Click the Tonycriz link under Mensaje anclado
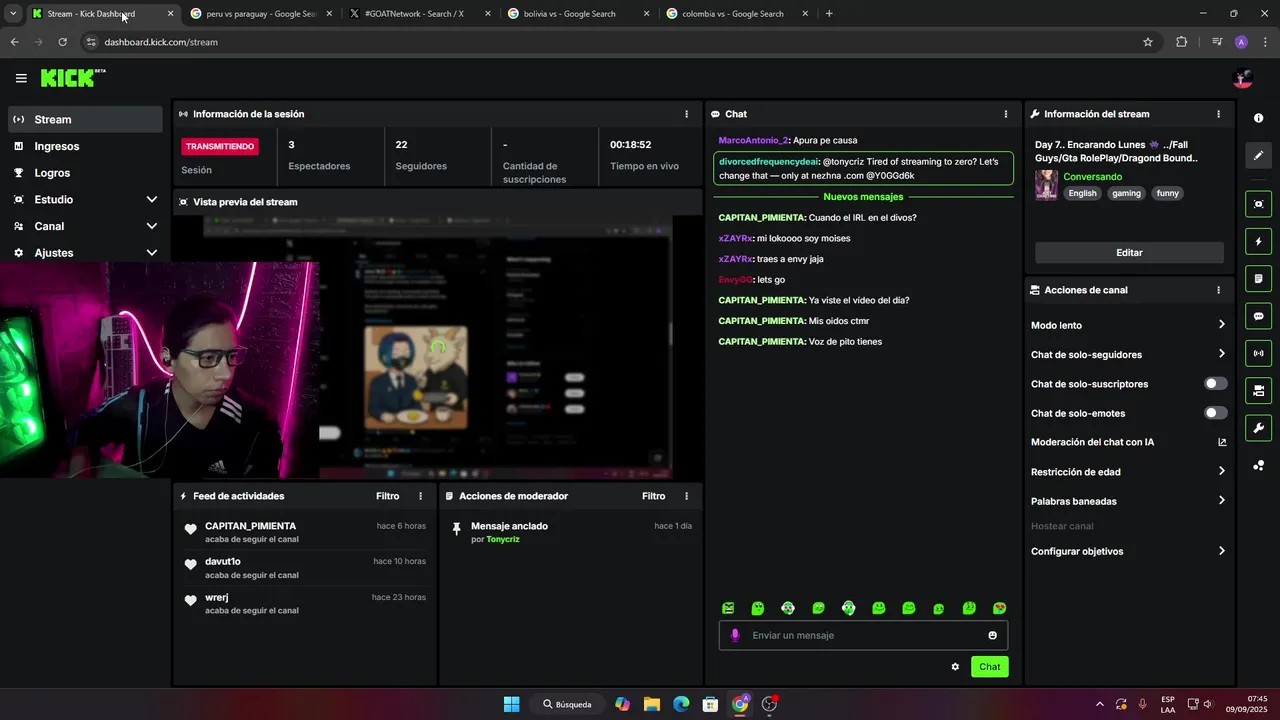The width and height of the screenshot is (1280, 720). pyautogui.click(x=503, y=539)
